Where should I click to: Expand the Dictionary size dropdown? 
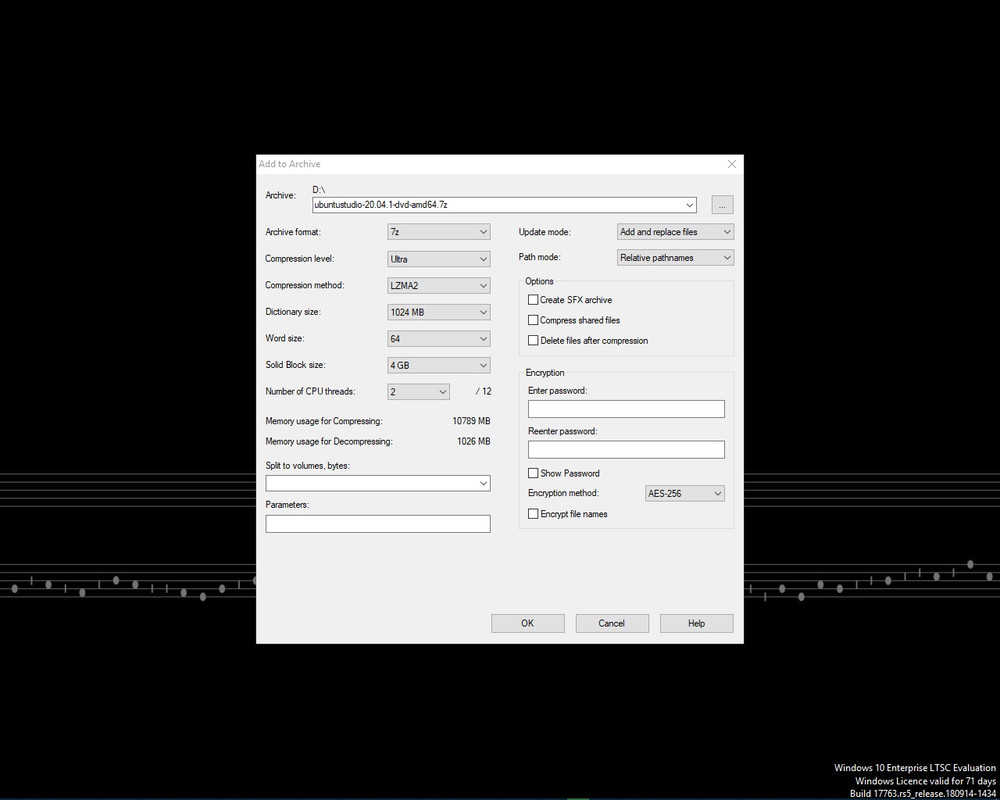[x=439, y=312]
